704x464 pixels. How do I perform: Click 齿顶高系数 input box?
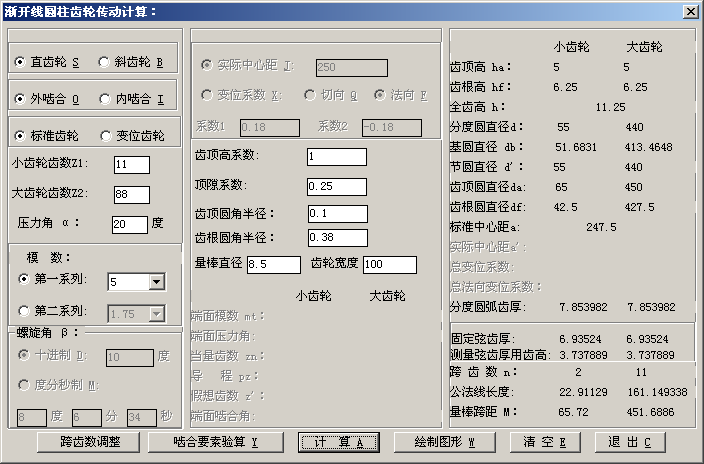[337, 157]
